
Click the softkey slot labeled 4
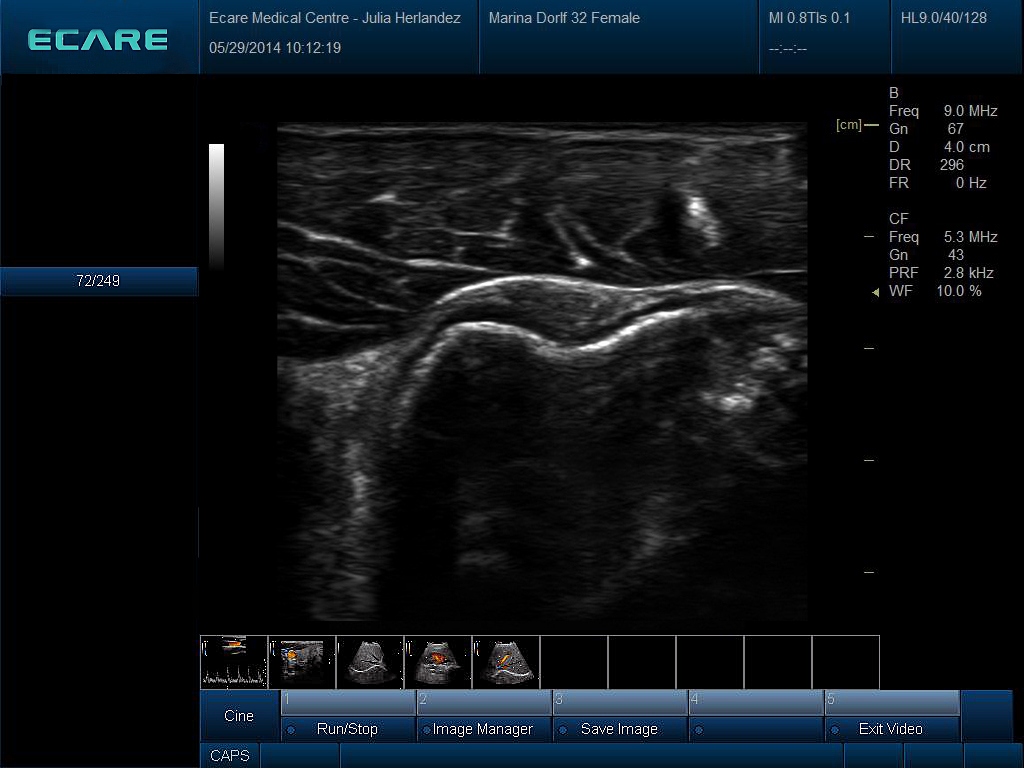point(756,702)
